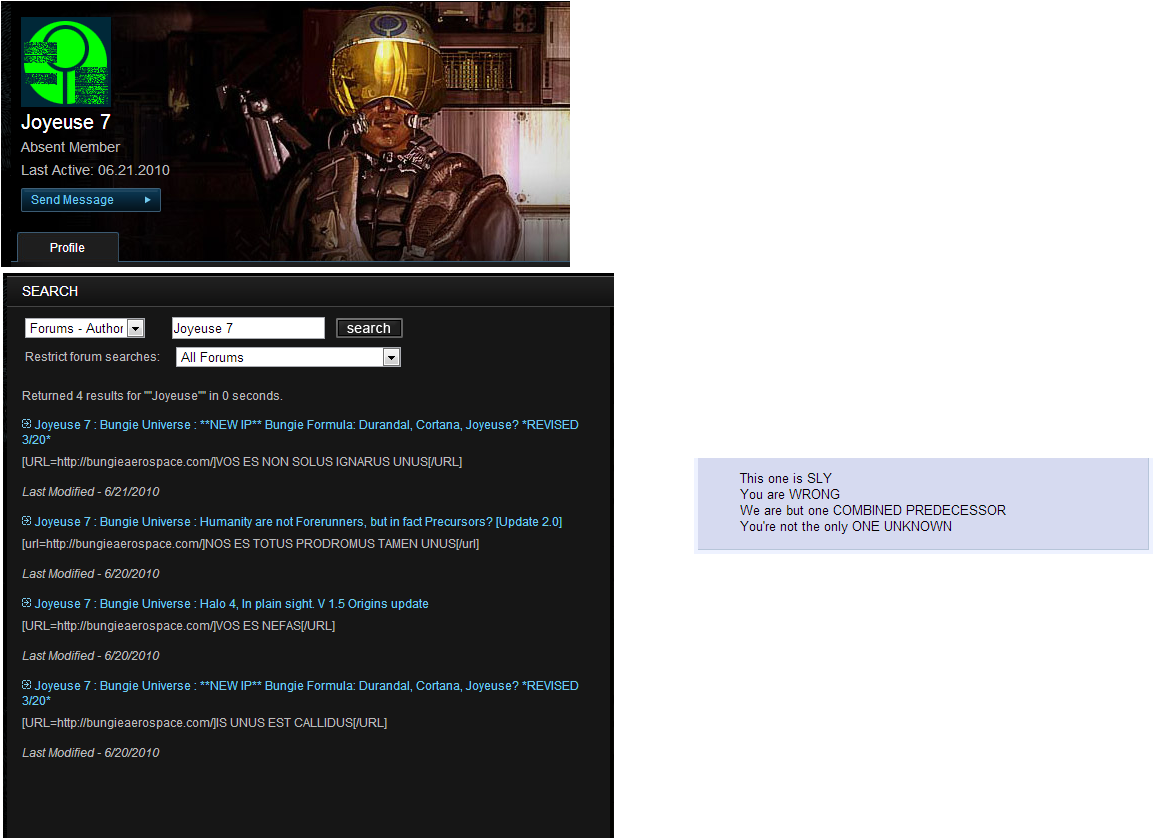
Task: Open the Halo 4, In plain sight thread link
Action: [x=231, y=604]
